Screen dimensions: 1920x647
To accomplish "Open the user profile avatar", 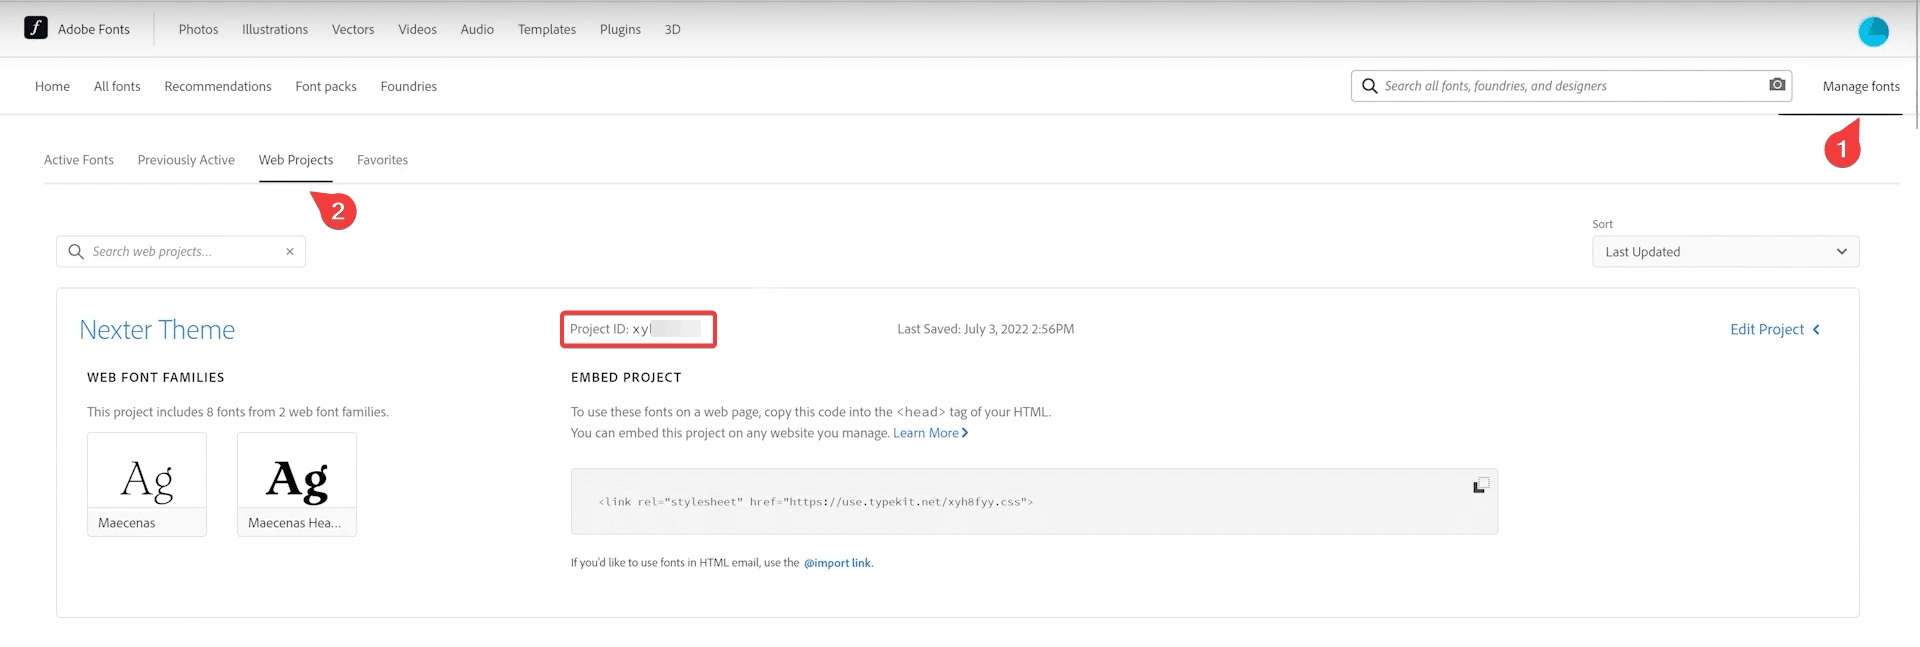I will [1873, 31].
